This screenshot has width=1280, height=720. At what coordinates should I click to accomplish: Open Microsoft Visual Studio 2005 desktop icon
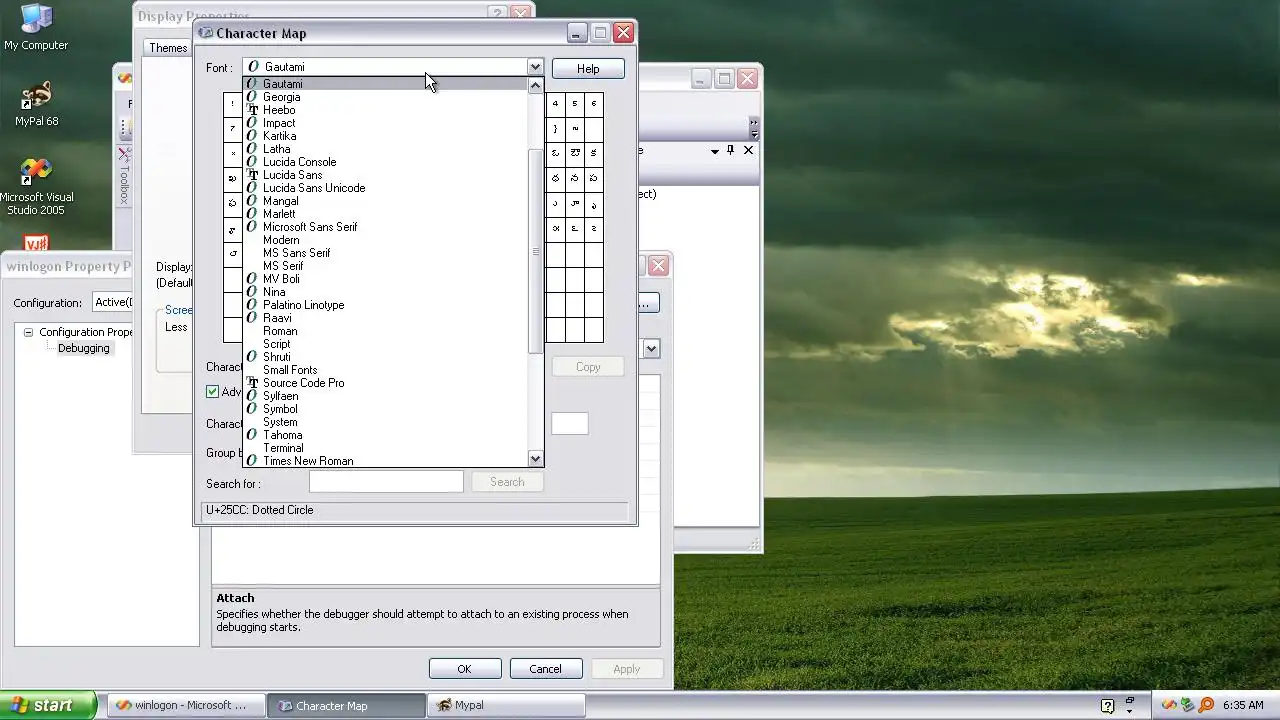point(36,187)
